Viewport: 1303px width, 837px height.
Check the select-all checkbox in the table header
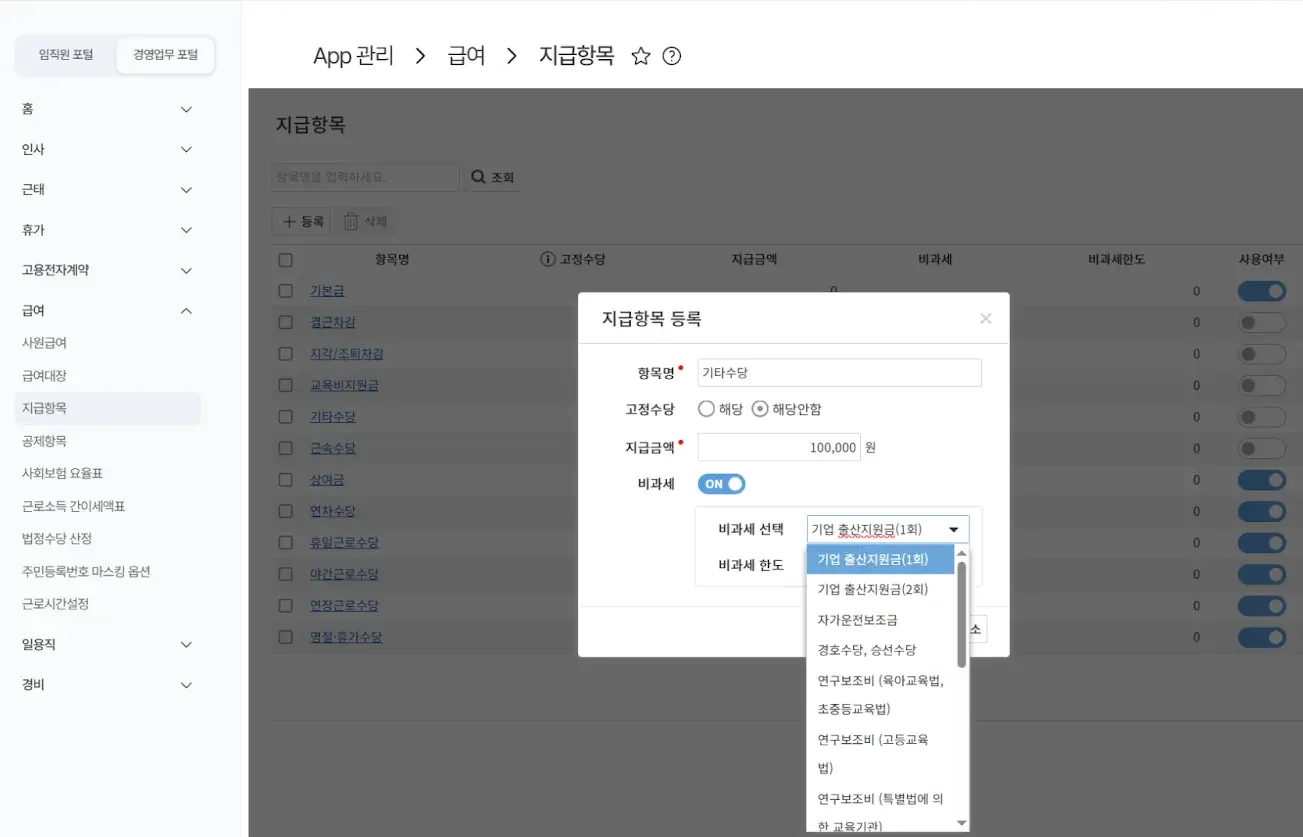285,258
